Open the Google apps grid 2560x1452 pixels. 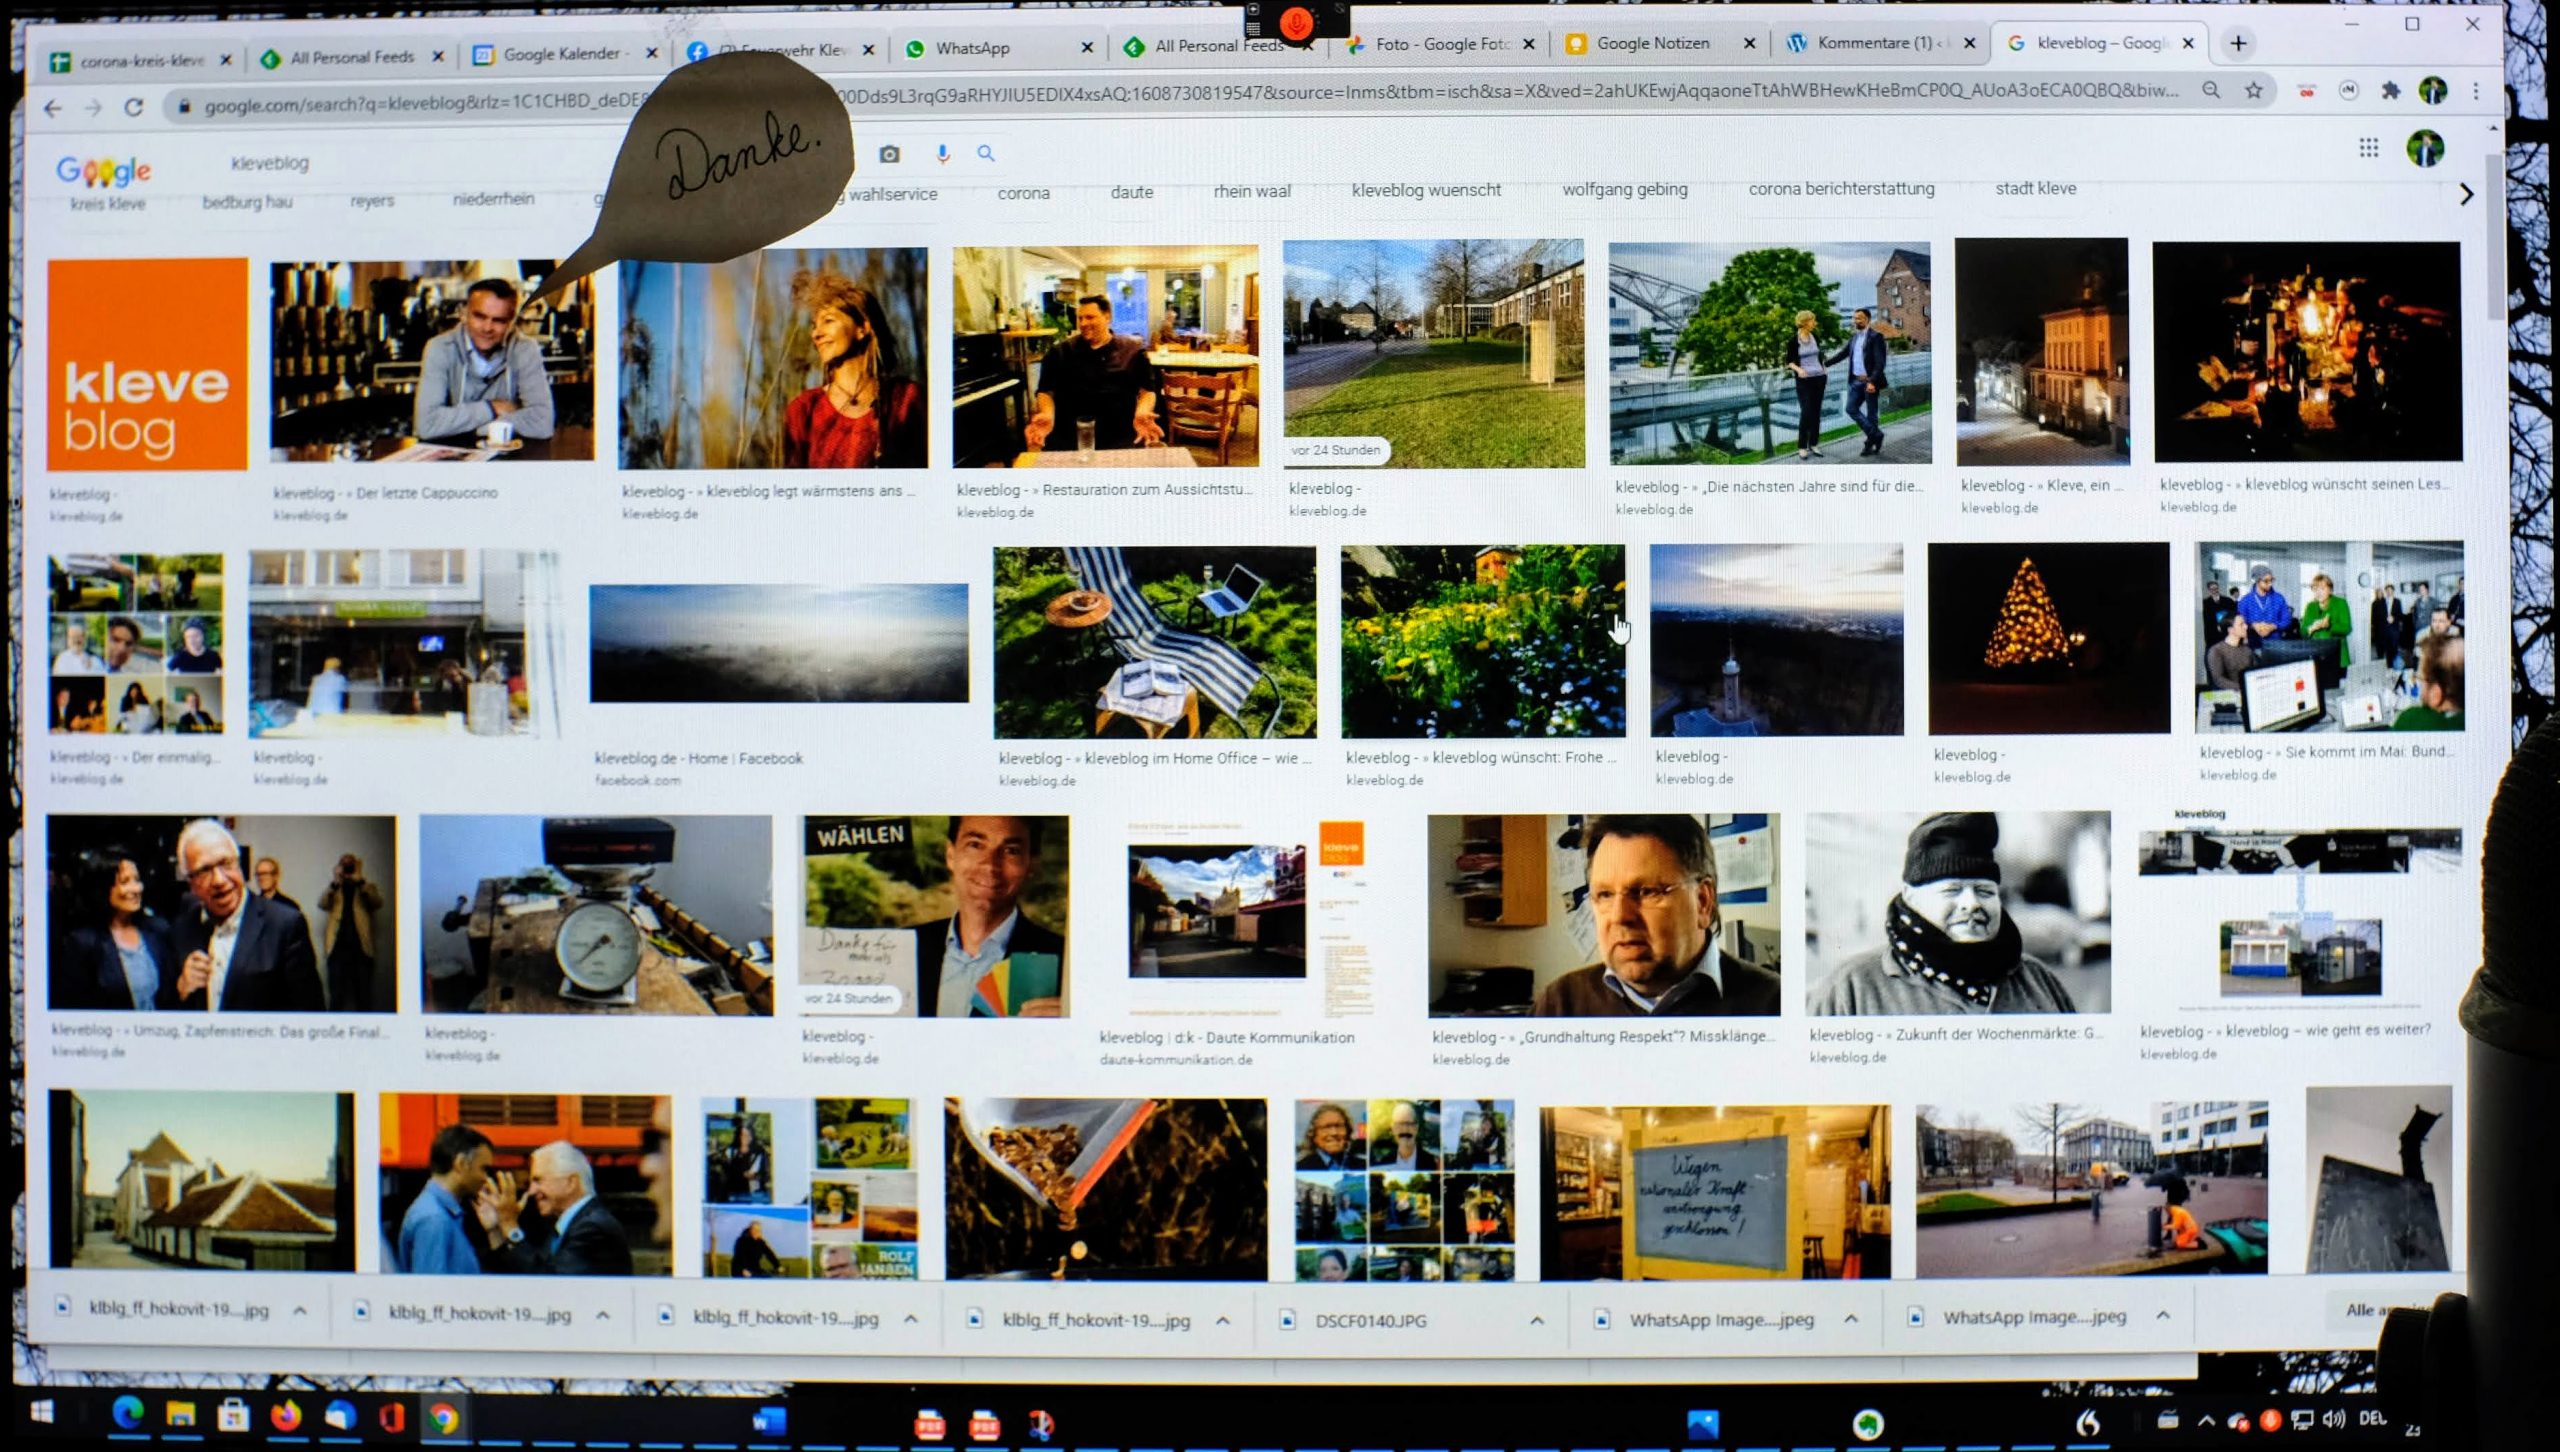(2368, 149)
